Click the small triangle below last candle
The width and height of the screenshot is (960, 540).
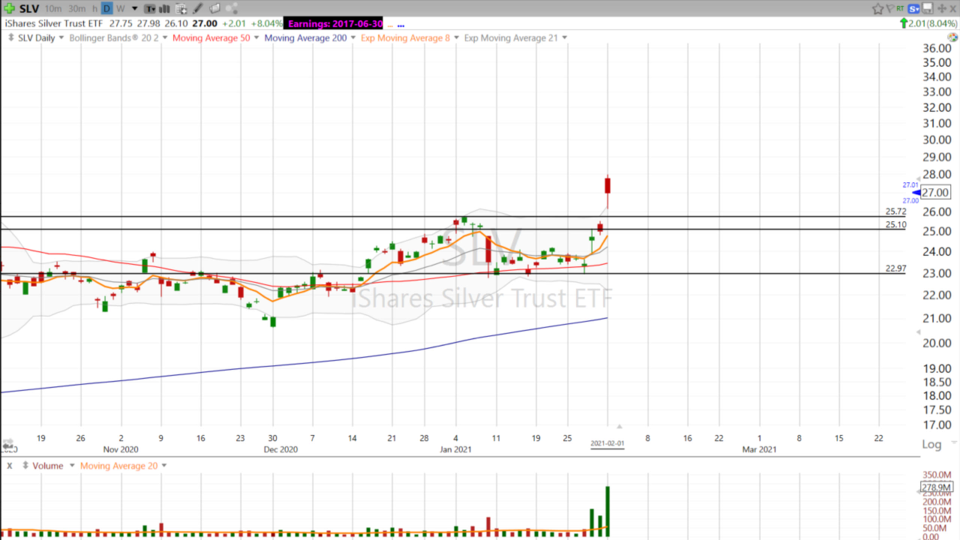point(620,426)
